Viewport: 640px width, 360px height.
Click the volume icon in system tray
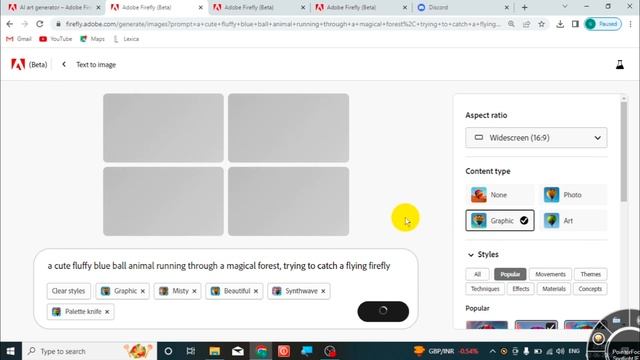[x=560, y=351]
